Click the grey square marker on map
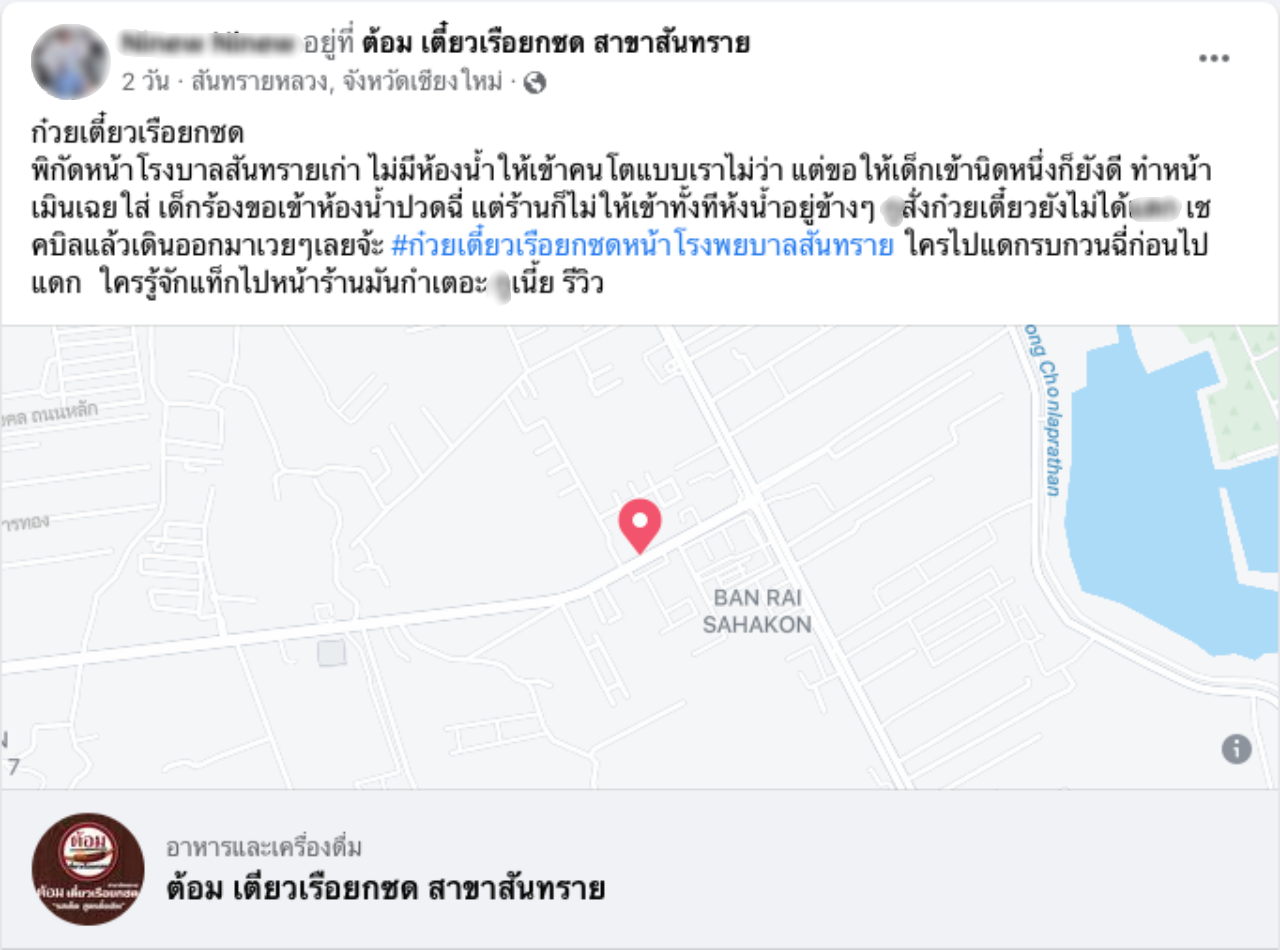The width and height of the screenshot is (1280, 950). 331,653
